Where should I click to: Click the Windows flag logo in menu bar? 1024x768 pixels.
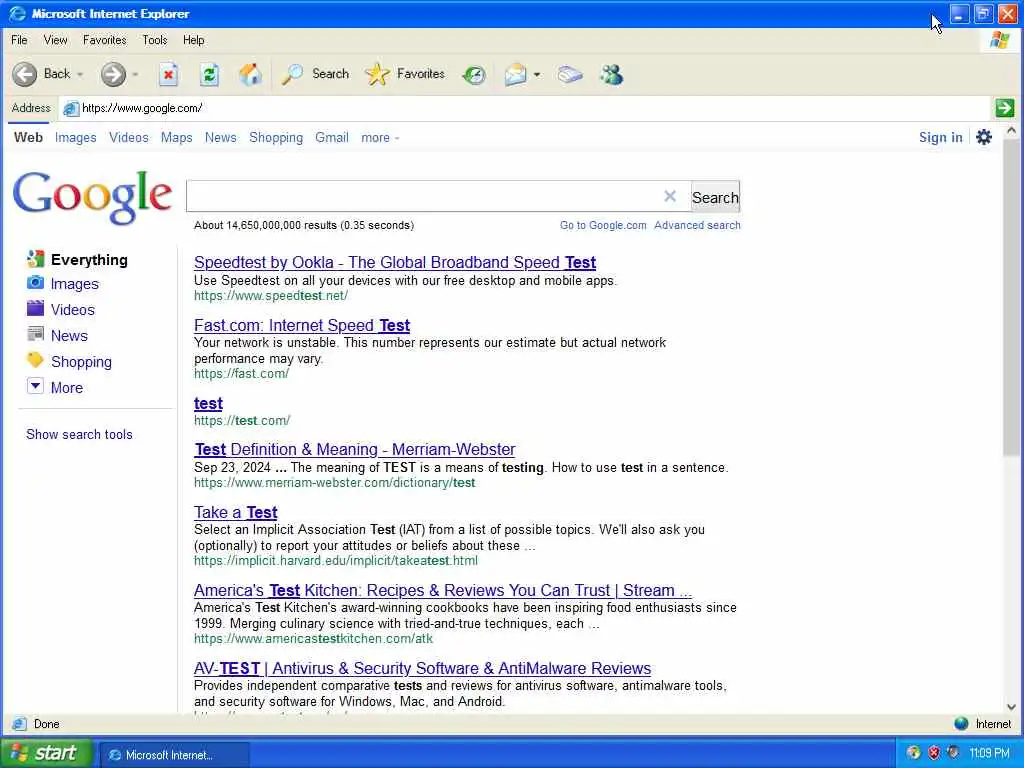[x=999, y=40]
